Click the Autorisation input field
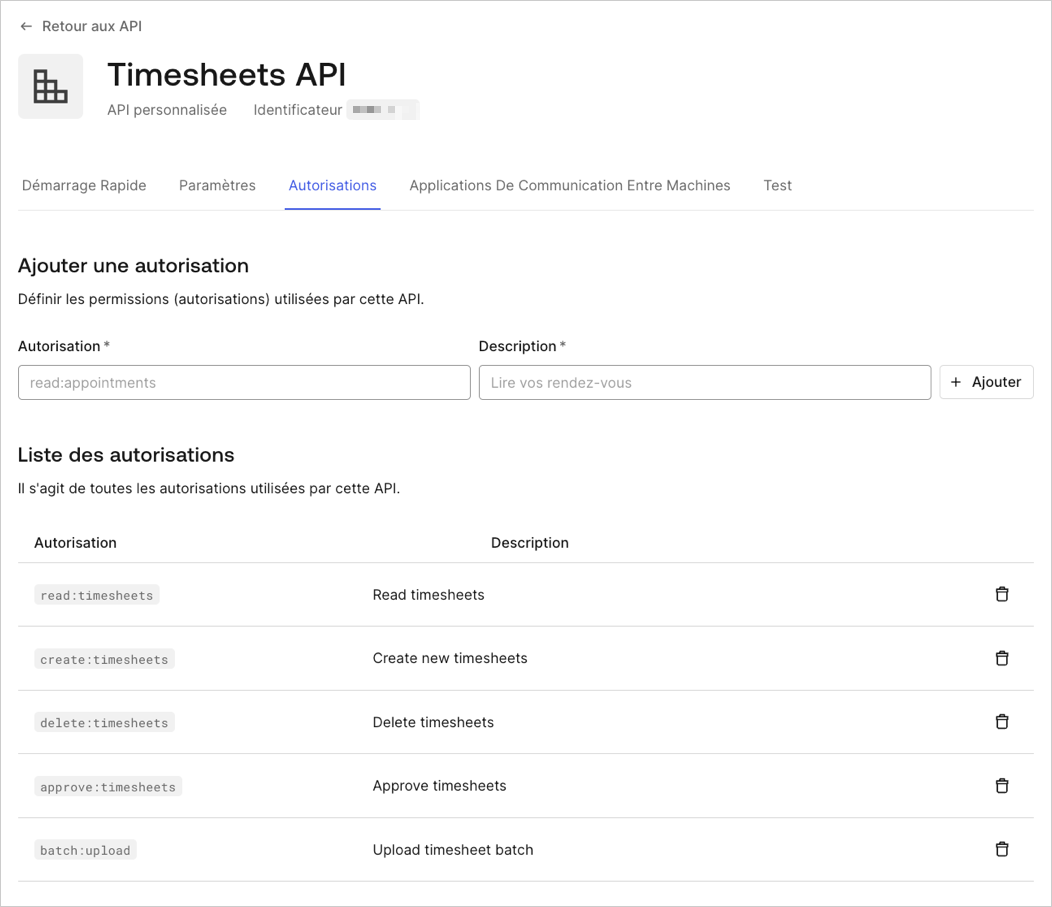 click(244, 382)
